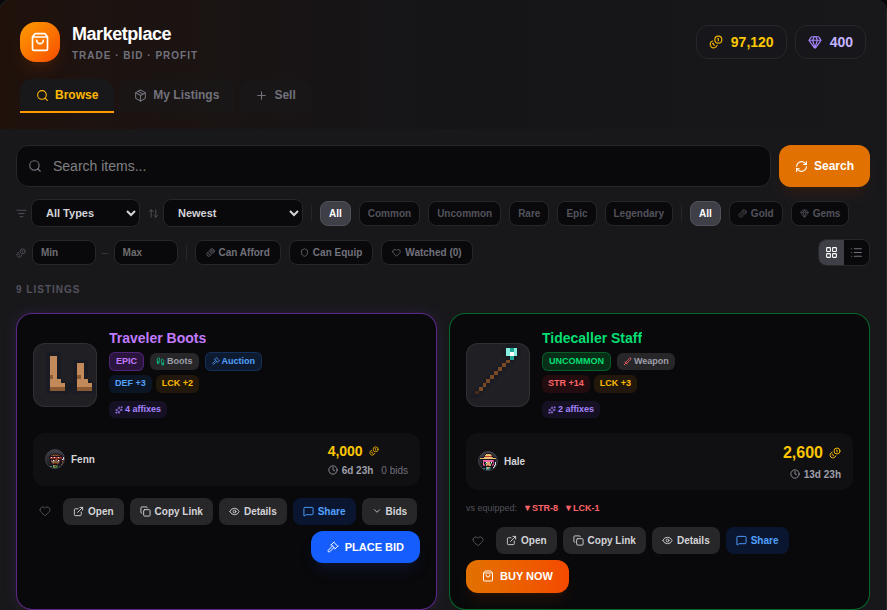887x610 pixels.
Task: Click the Weapon tag on Tidecaller Staff
Action: pyautogui.click(x=645, y=361)
